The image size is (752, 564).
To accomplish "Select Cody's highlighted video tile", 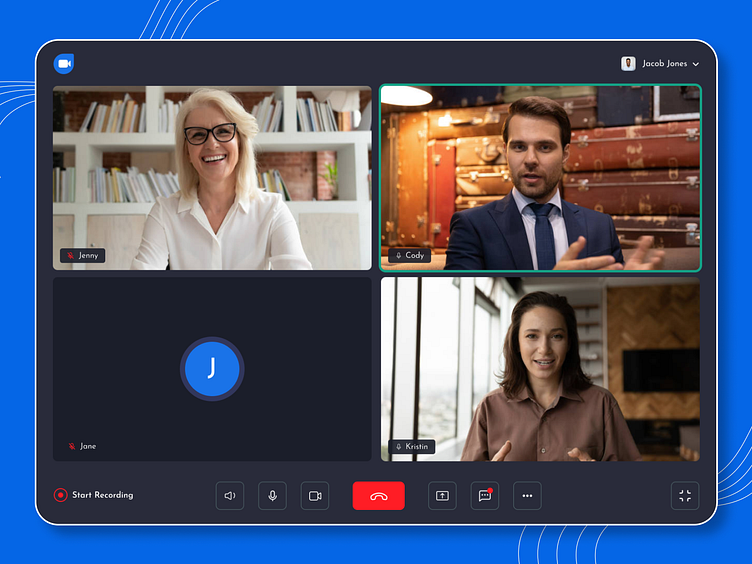I will [x=540, y=177].
